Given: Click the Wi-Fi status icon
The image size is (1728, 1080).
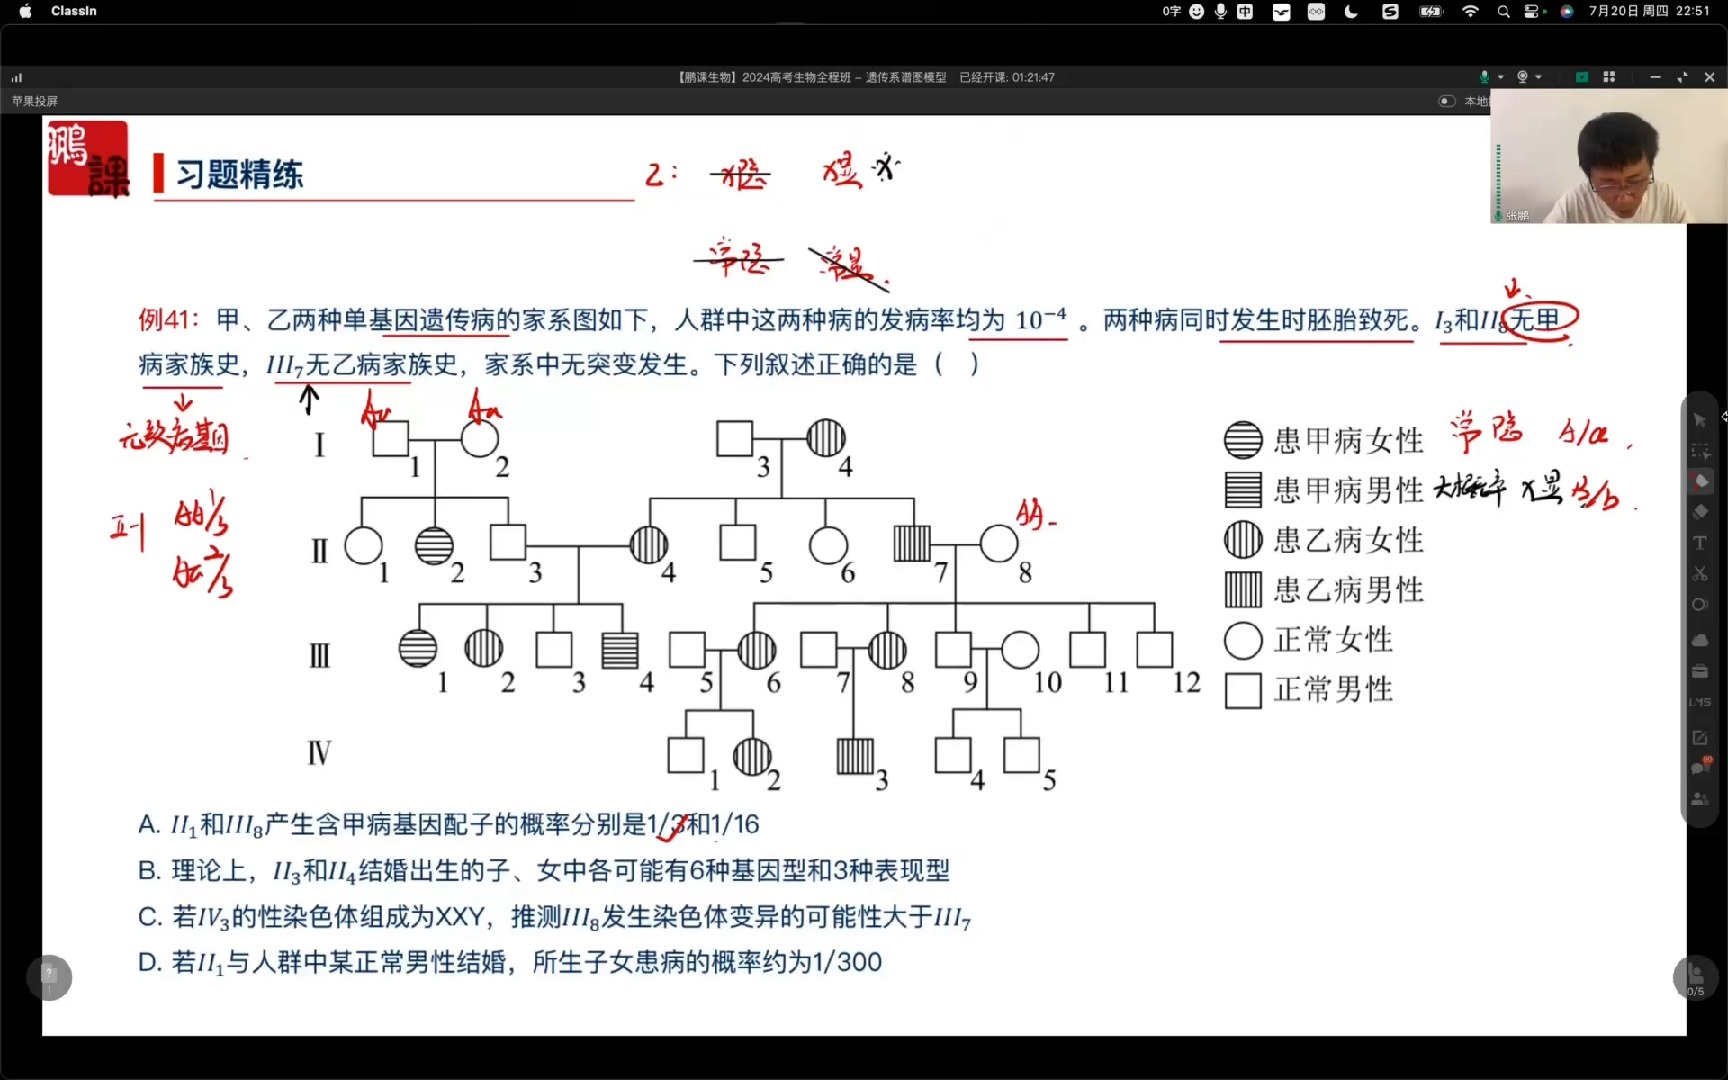Looking at the screenshot, I should [x=1470, y=12].
